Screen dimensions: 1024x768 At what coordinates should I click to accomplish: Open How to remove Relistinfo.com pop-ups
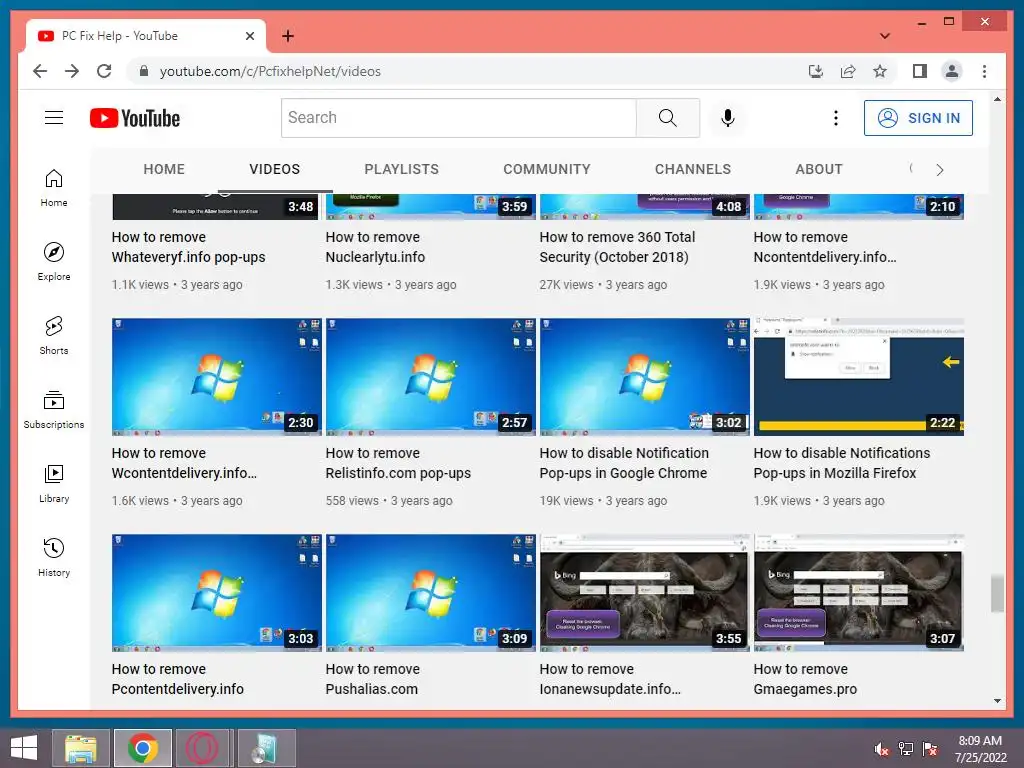pos(398,463)
